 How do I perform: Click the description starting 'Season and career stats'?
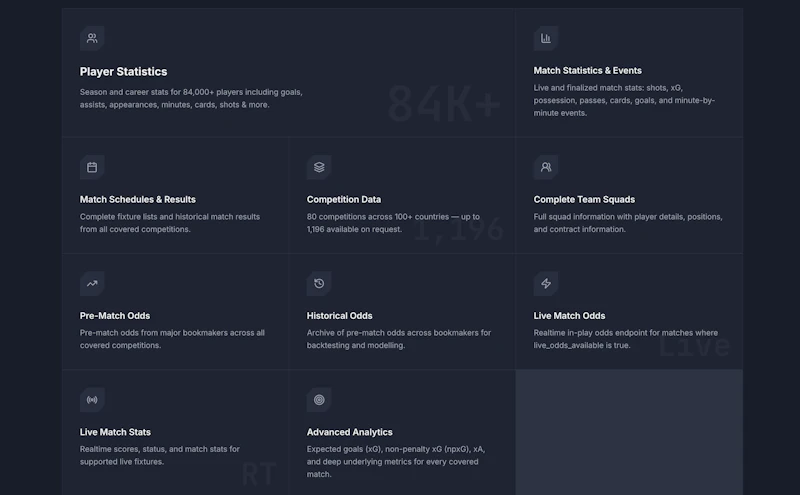click(191, 98)
